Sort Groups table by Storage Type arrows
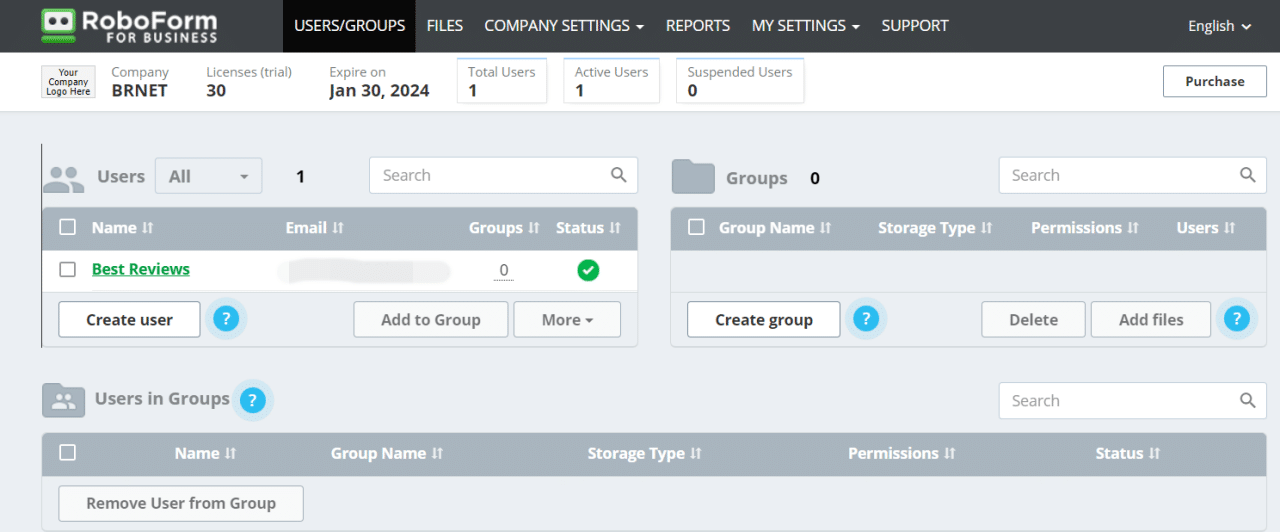Screen dimensions: 1280x532 (x=986, y=228)
